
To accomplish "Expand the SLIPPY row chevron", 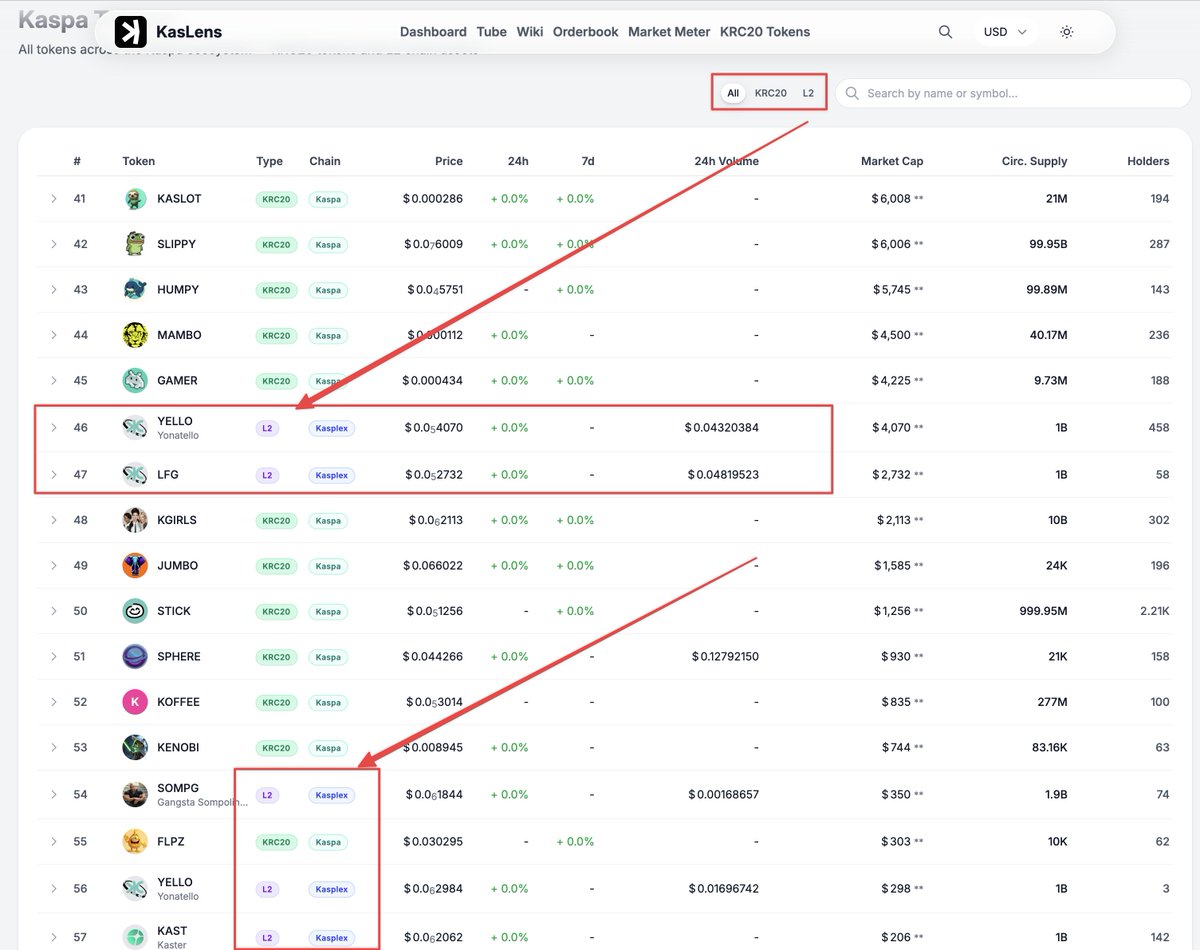I will click(54, 244).
